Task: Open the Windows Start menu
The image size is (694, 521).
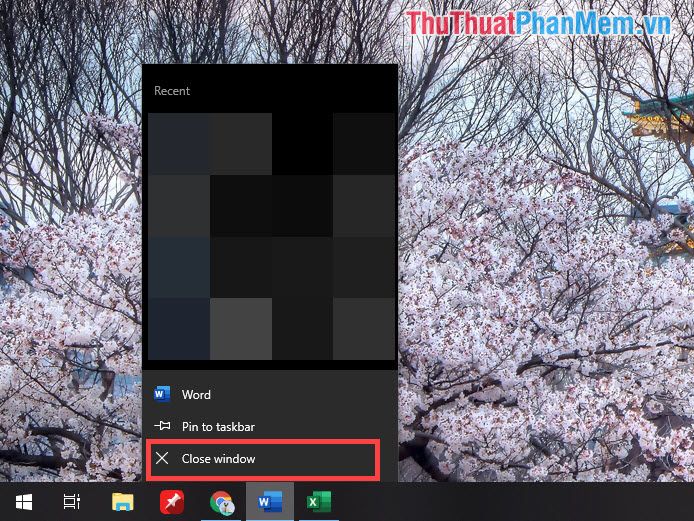Action: click(24, 502)
